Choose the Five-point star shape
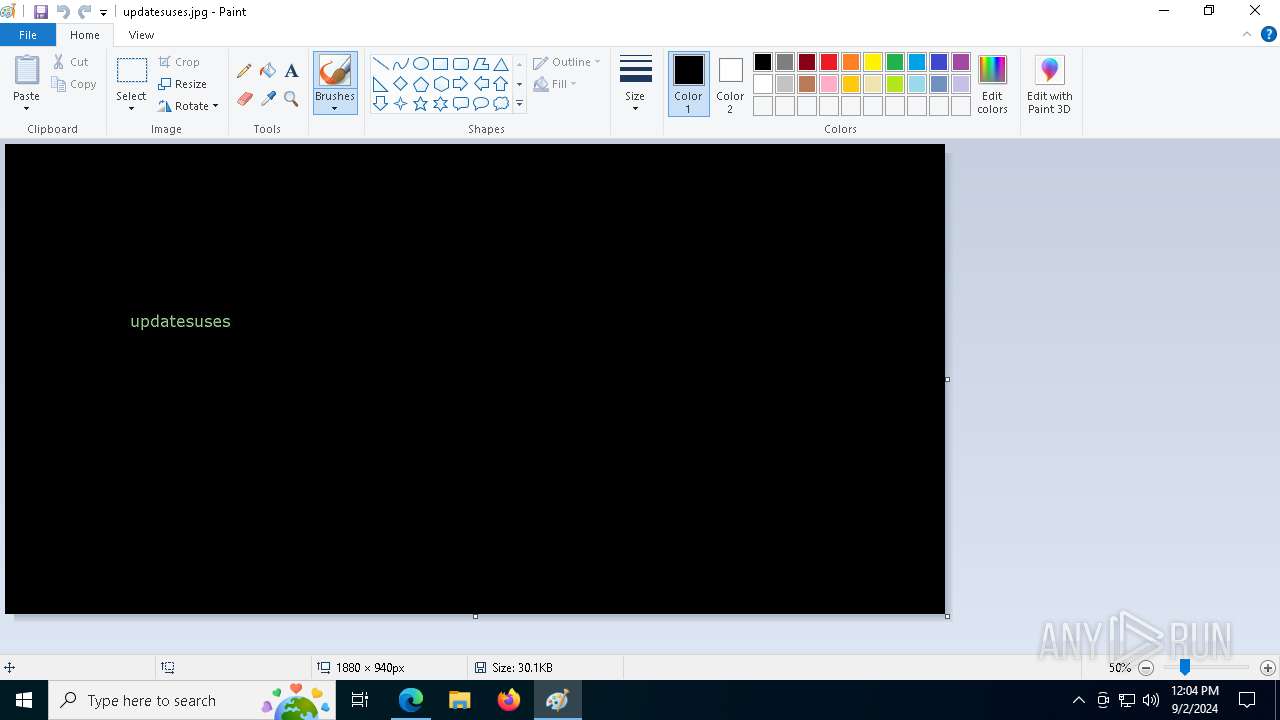Image resolution: width=1280 pixels, height=720 pixels. [x=421, y=103]
